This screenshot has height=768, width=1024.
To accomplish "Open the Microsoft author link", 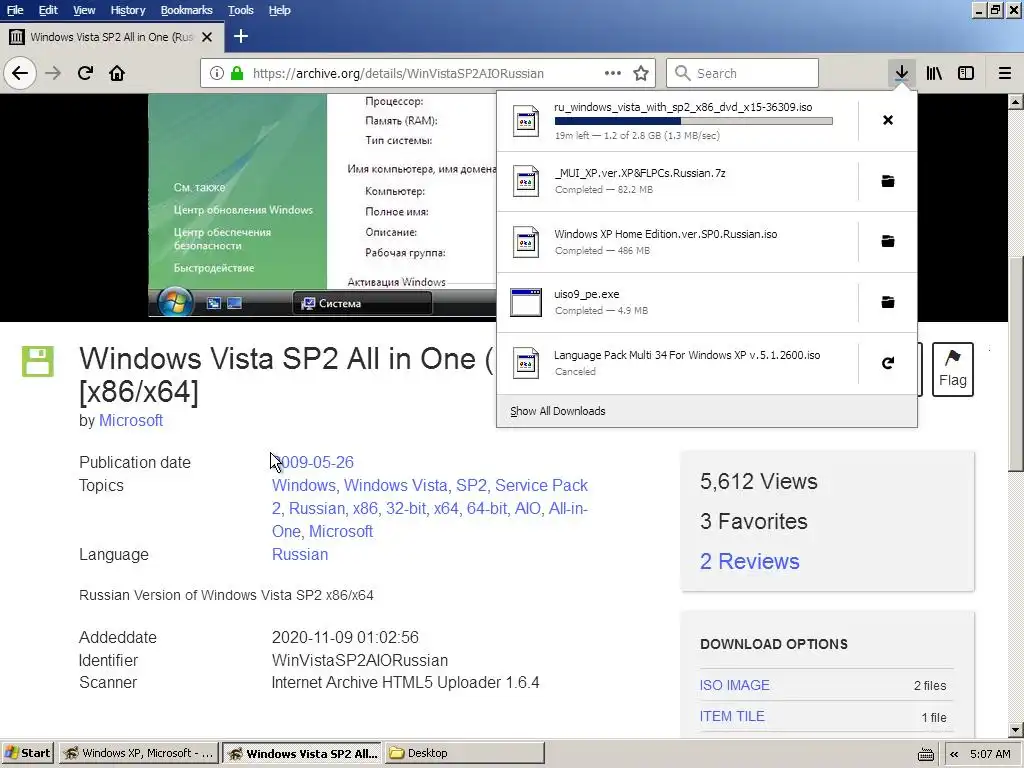I will (x=131, y=421).
